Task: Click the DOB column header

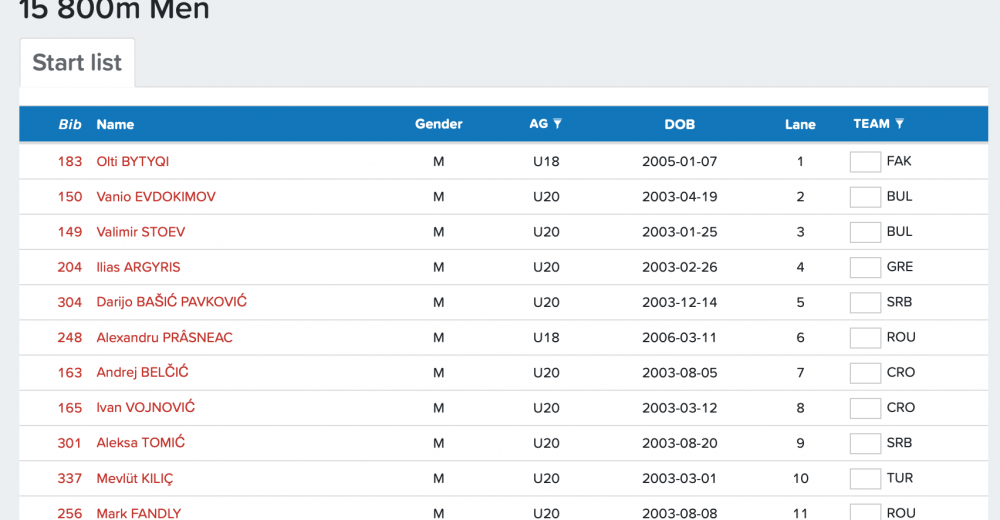Action: [x=679, y=125]
